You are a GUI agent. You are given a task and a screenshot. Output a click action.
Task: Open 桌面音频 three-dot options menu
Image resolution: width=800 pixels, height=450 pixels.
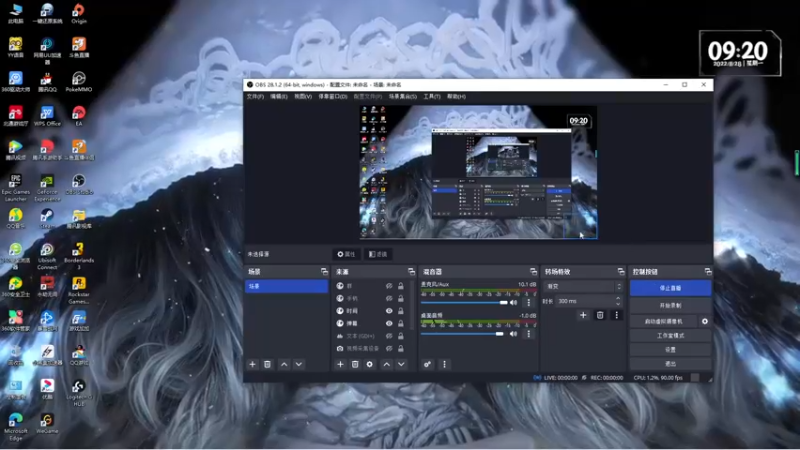click(x=529, y=334)
